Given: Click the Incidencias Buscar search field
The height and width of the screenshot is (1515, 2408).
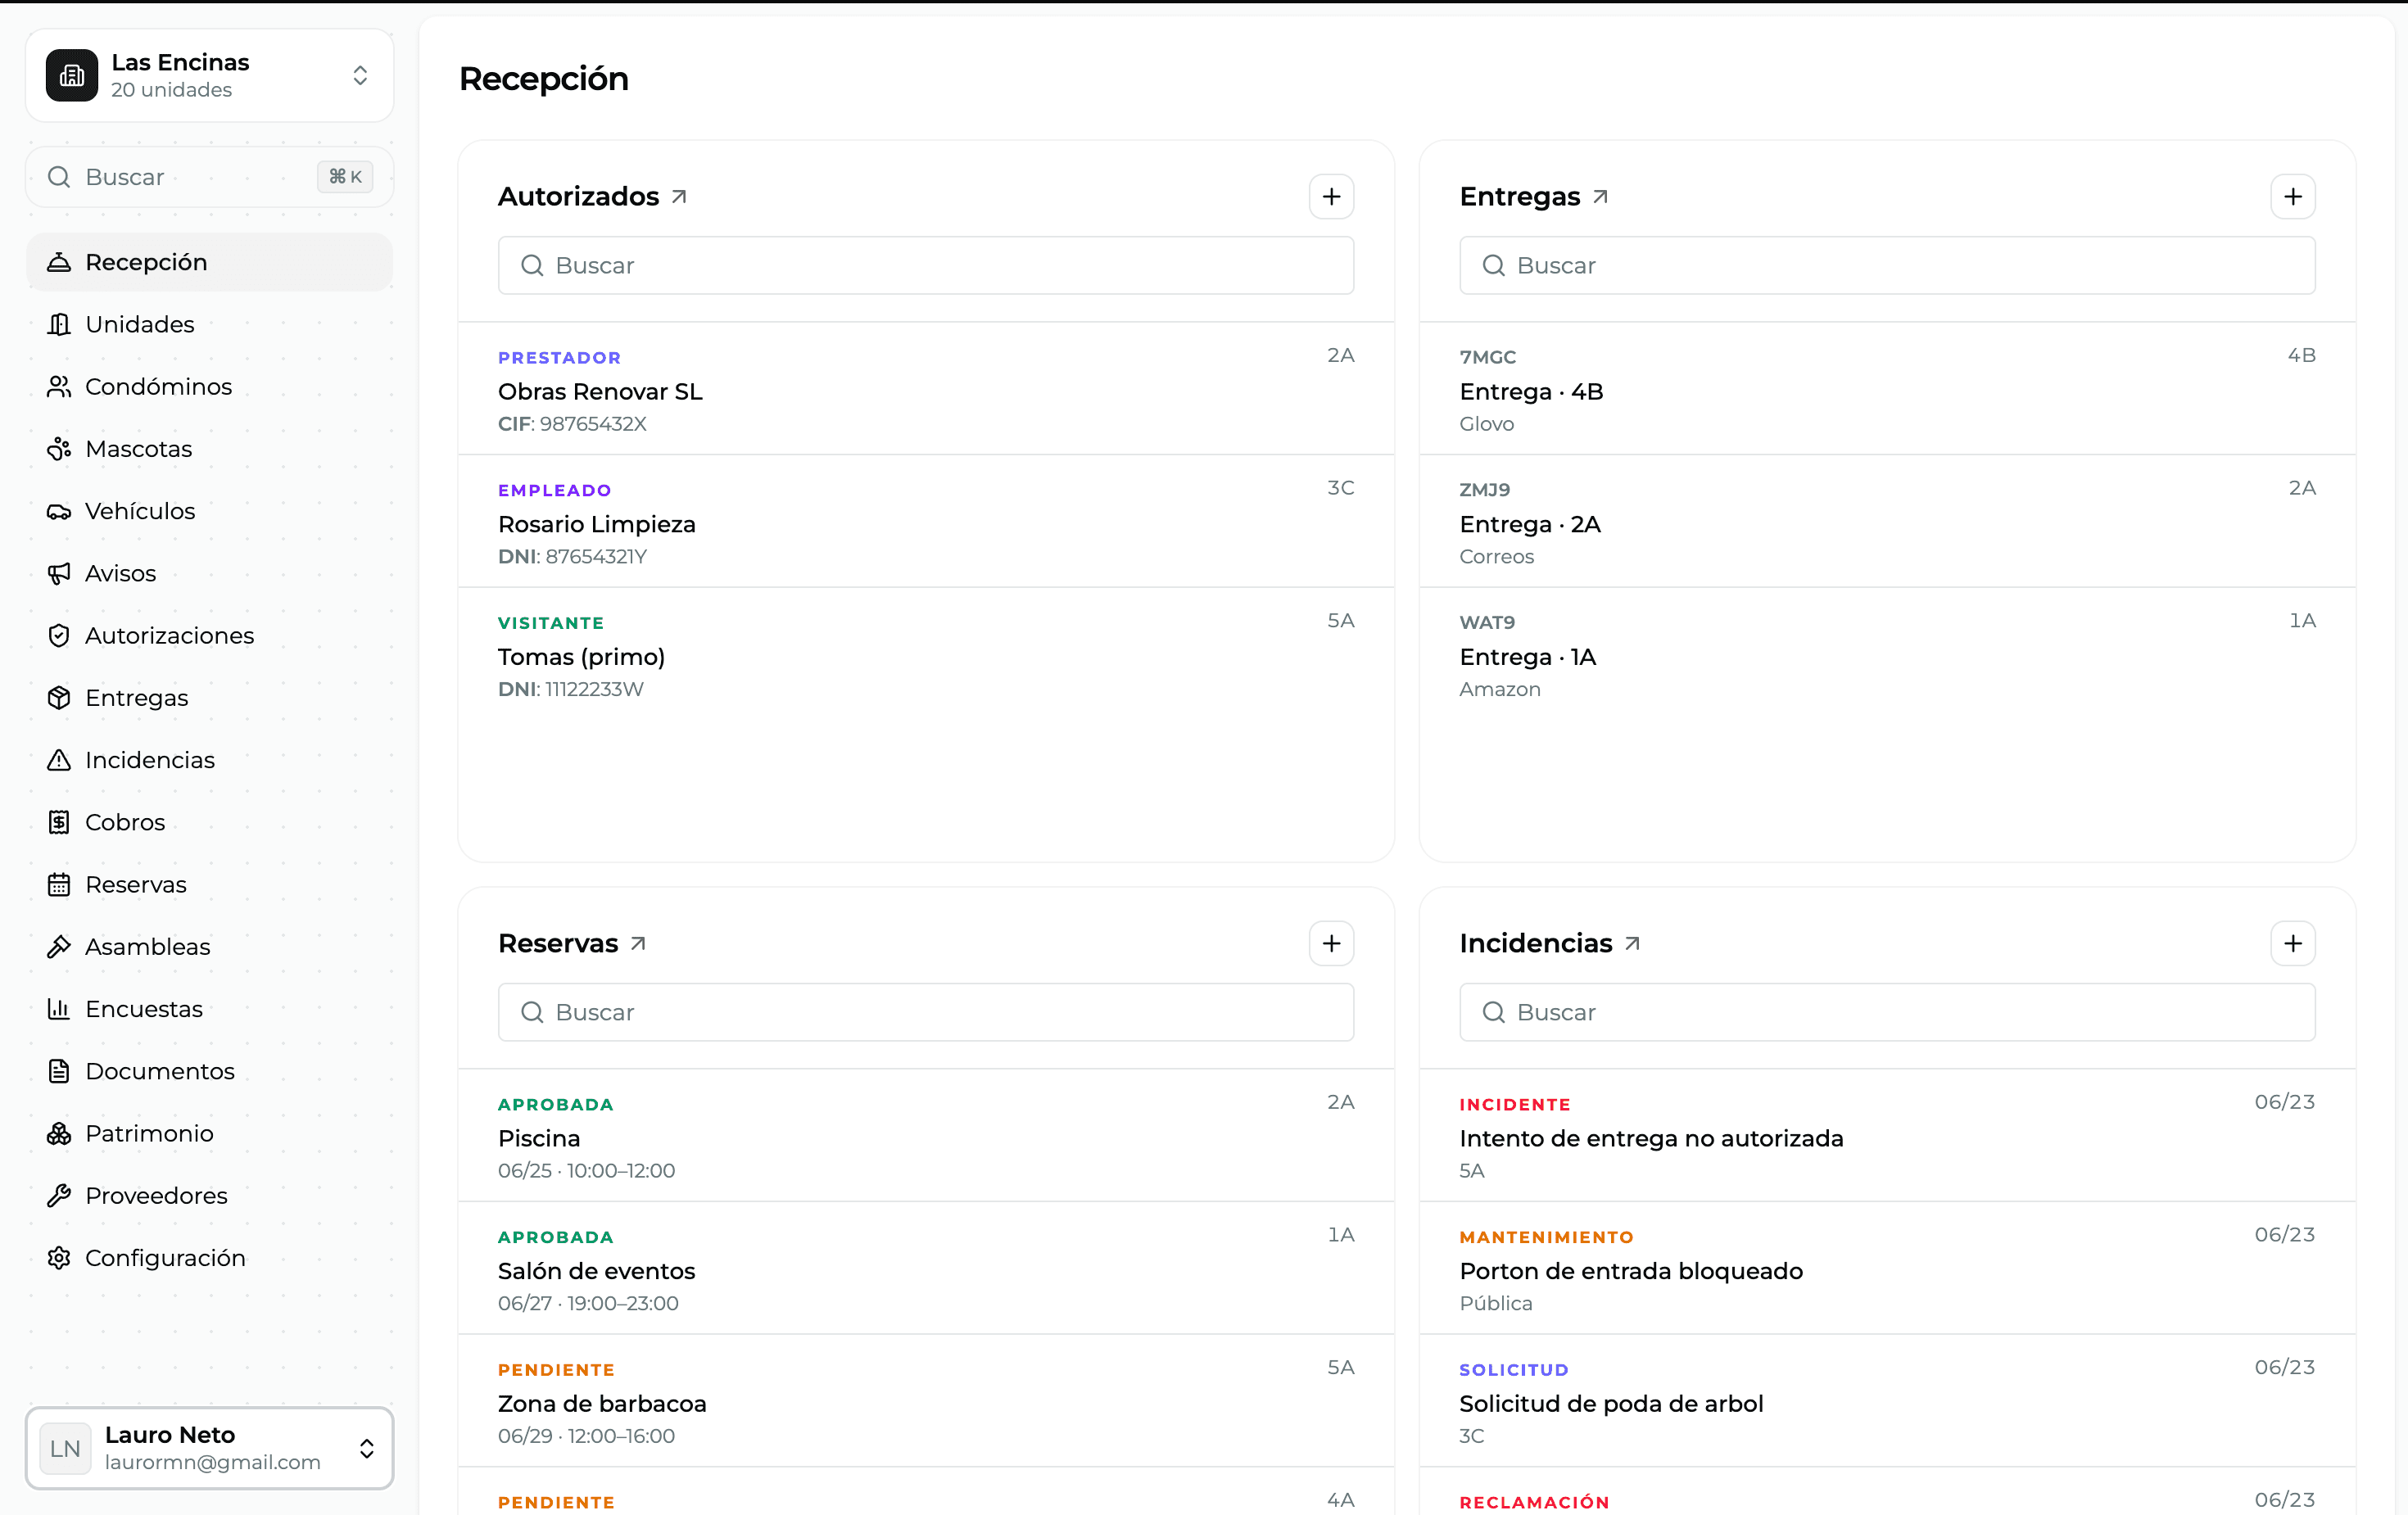Looking at the screenshot, I should (x=1887, y=1012).
